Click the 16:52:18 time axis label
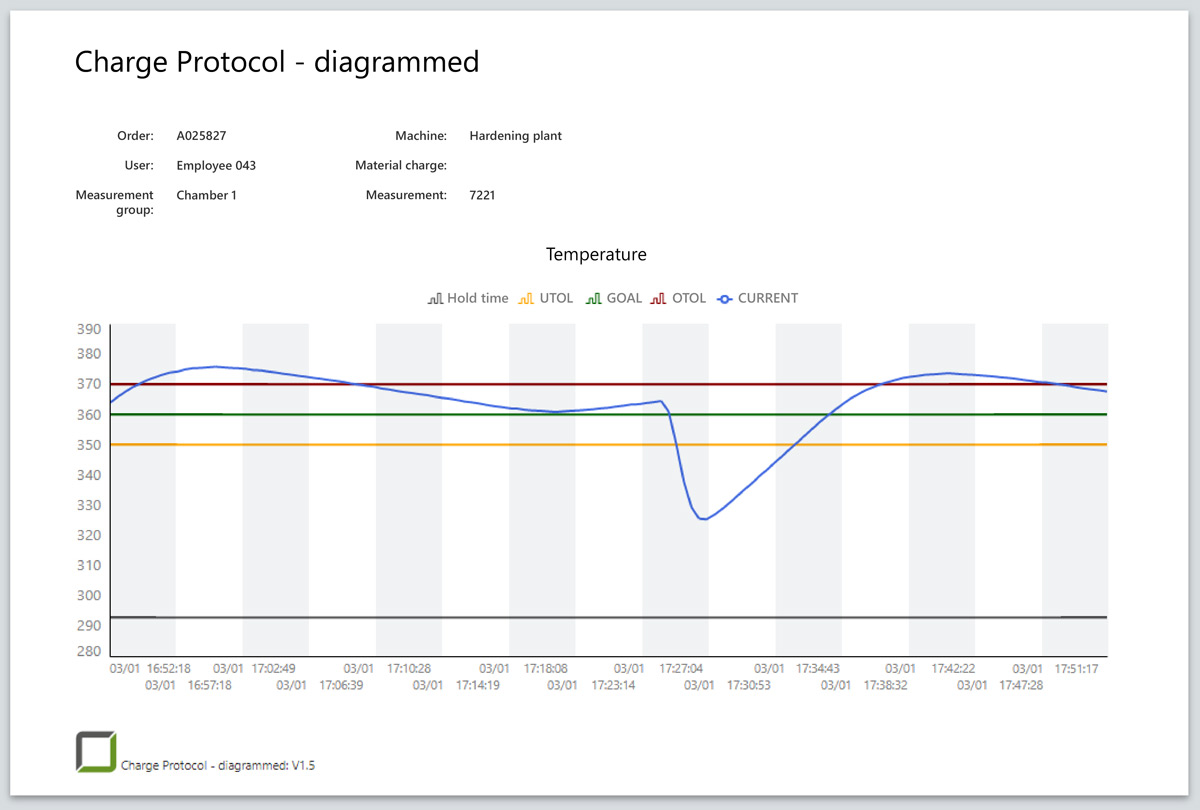1200x810 pixels. 169,668
